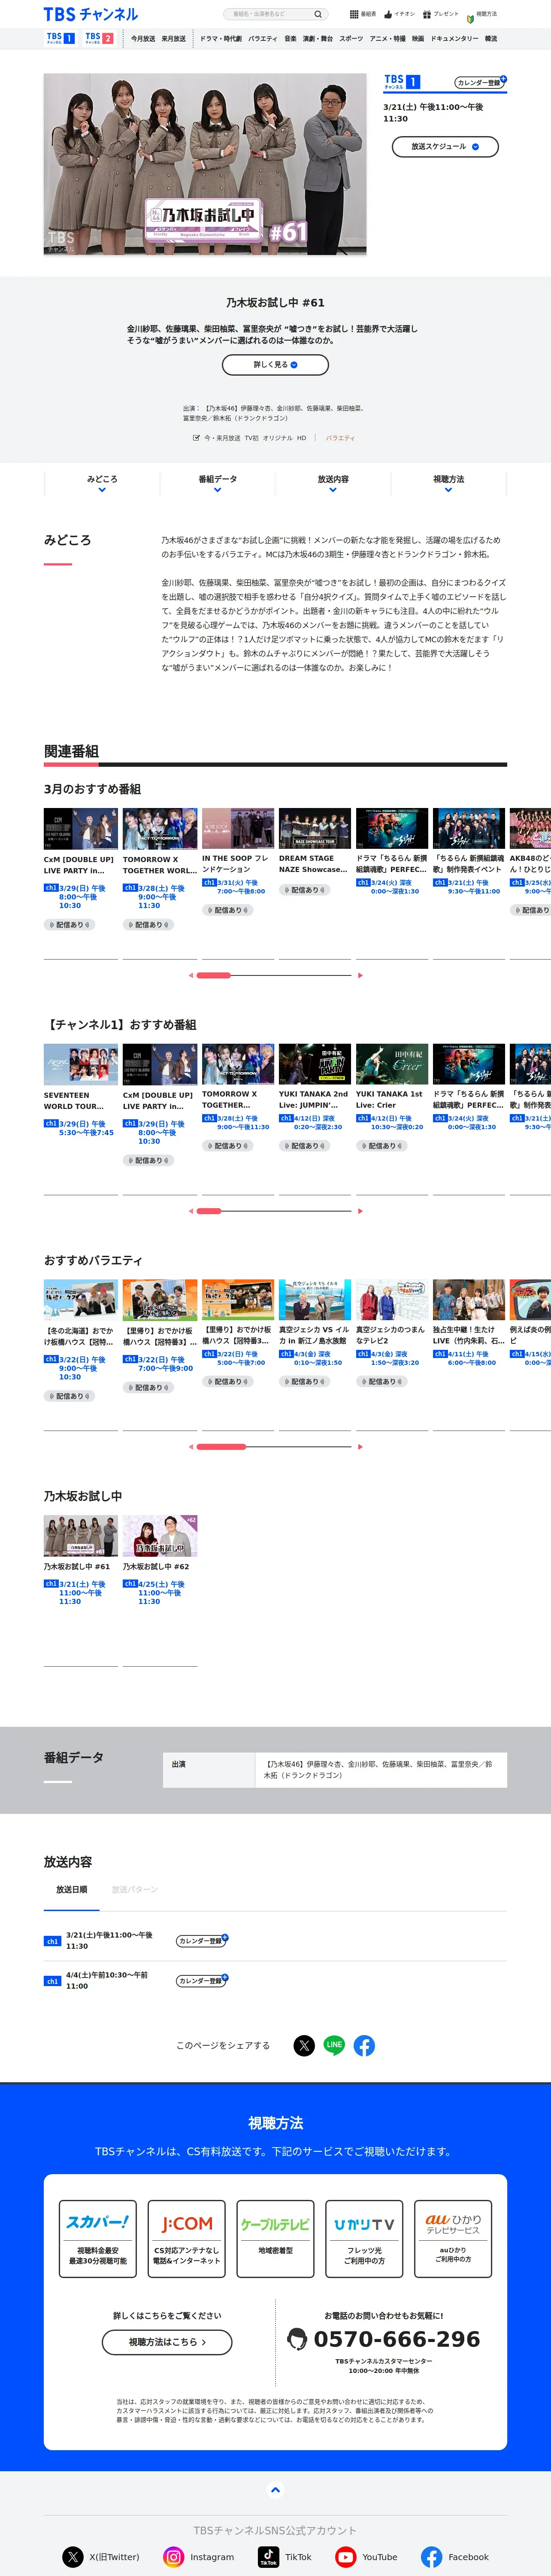
Task: Click the 乃木坂お試し中 #61 hero image
Action: (205, 164)
